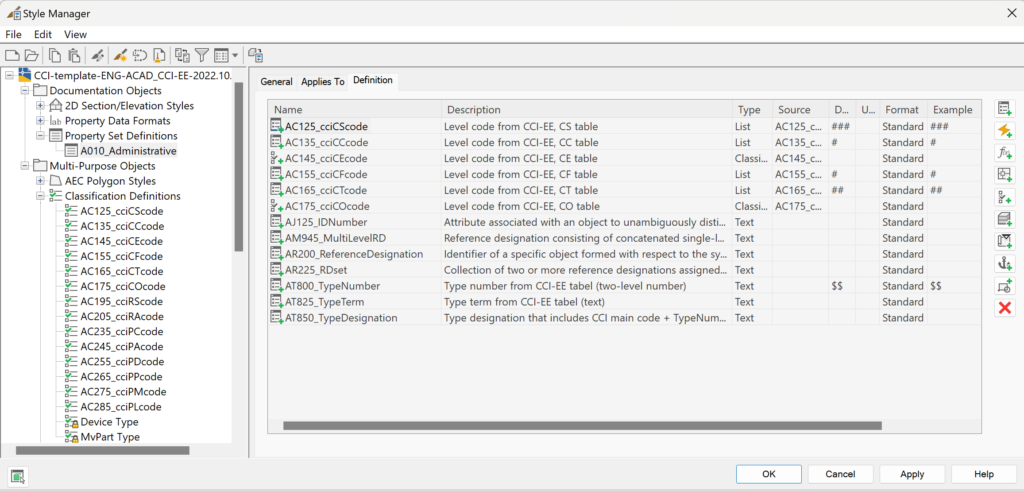Click the Edit Style paintbrush icon
This screenshot has height=491, width=1024.
[97, 55]
